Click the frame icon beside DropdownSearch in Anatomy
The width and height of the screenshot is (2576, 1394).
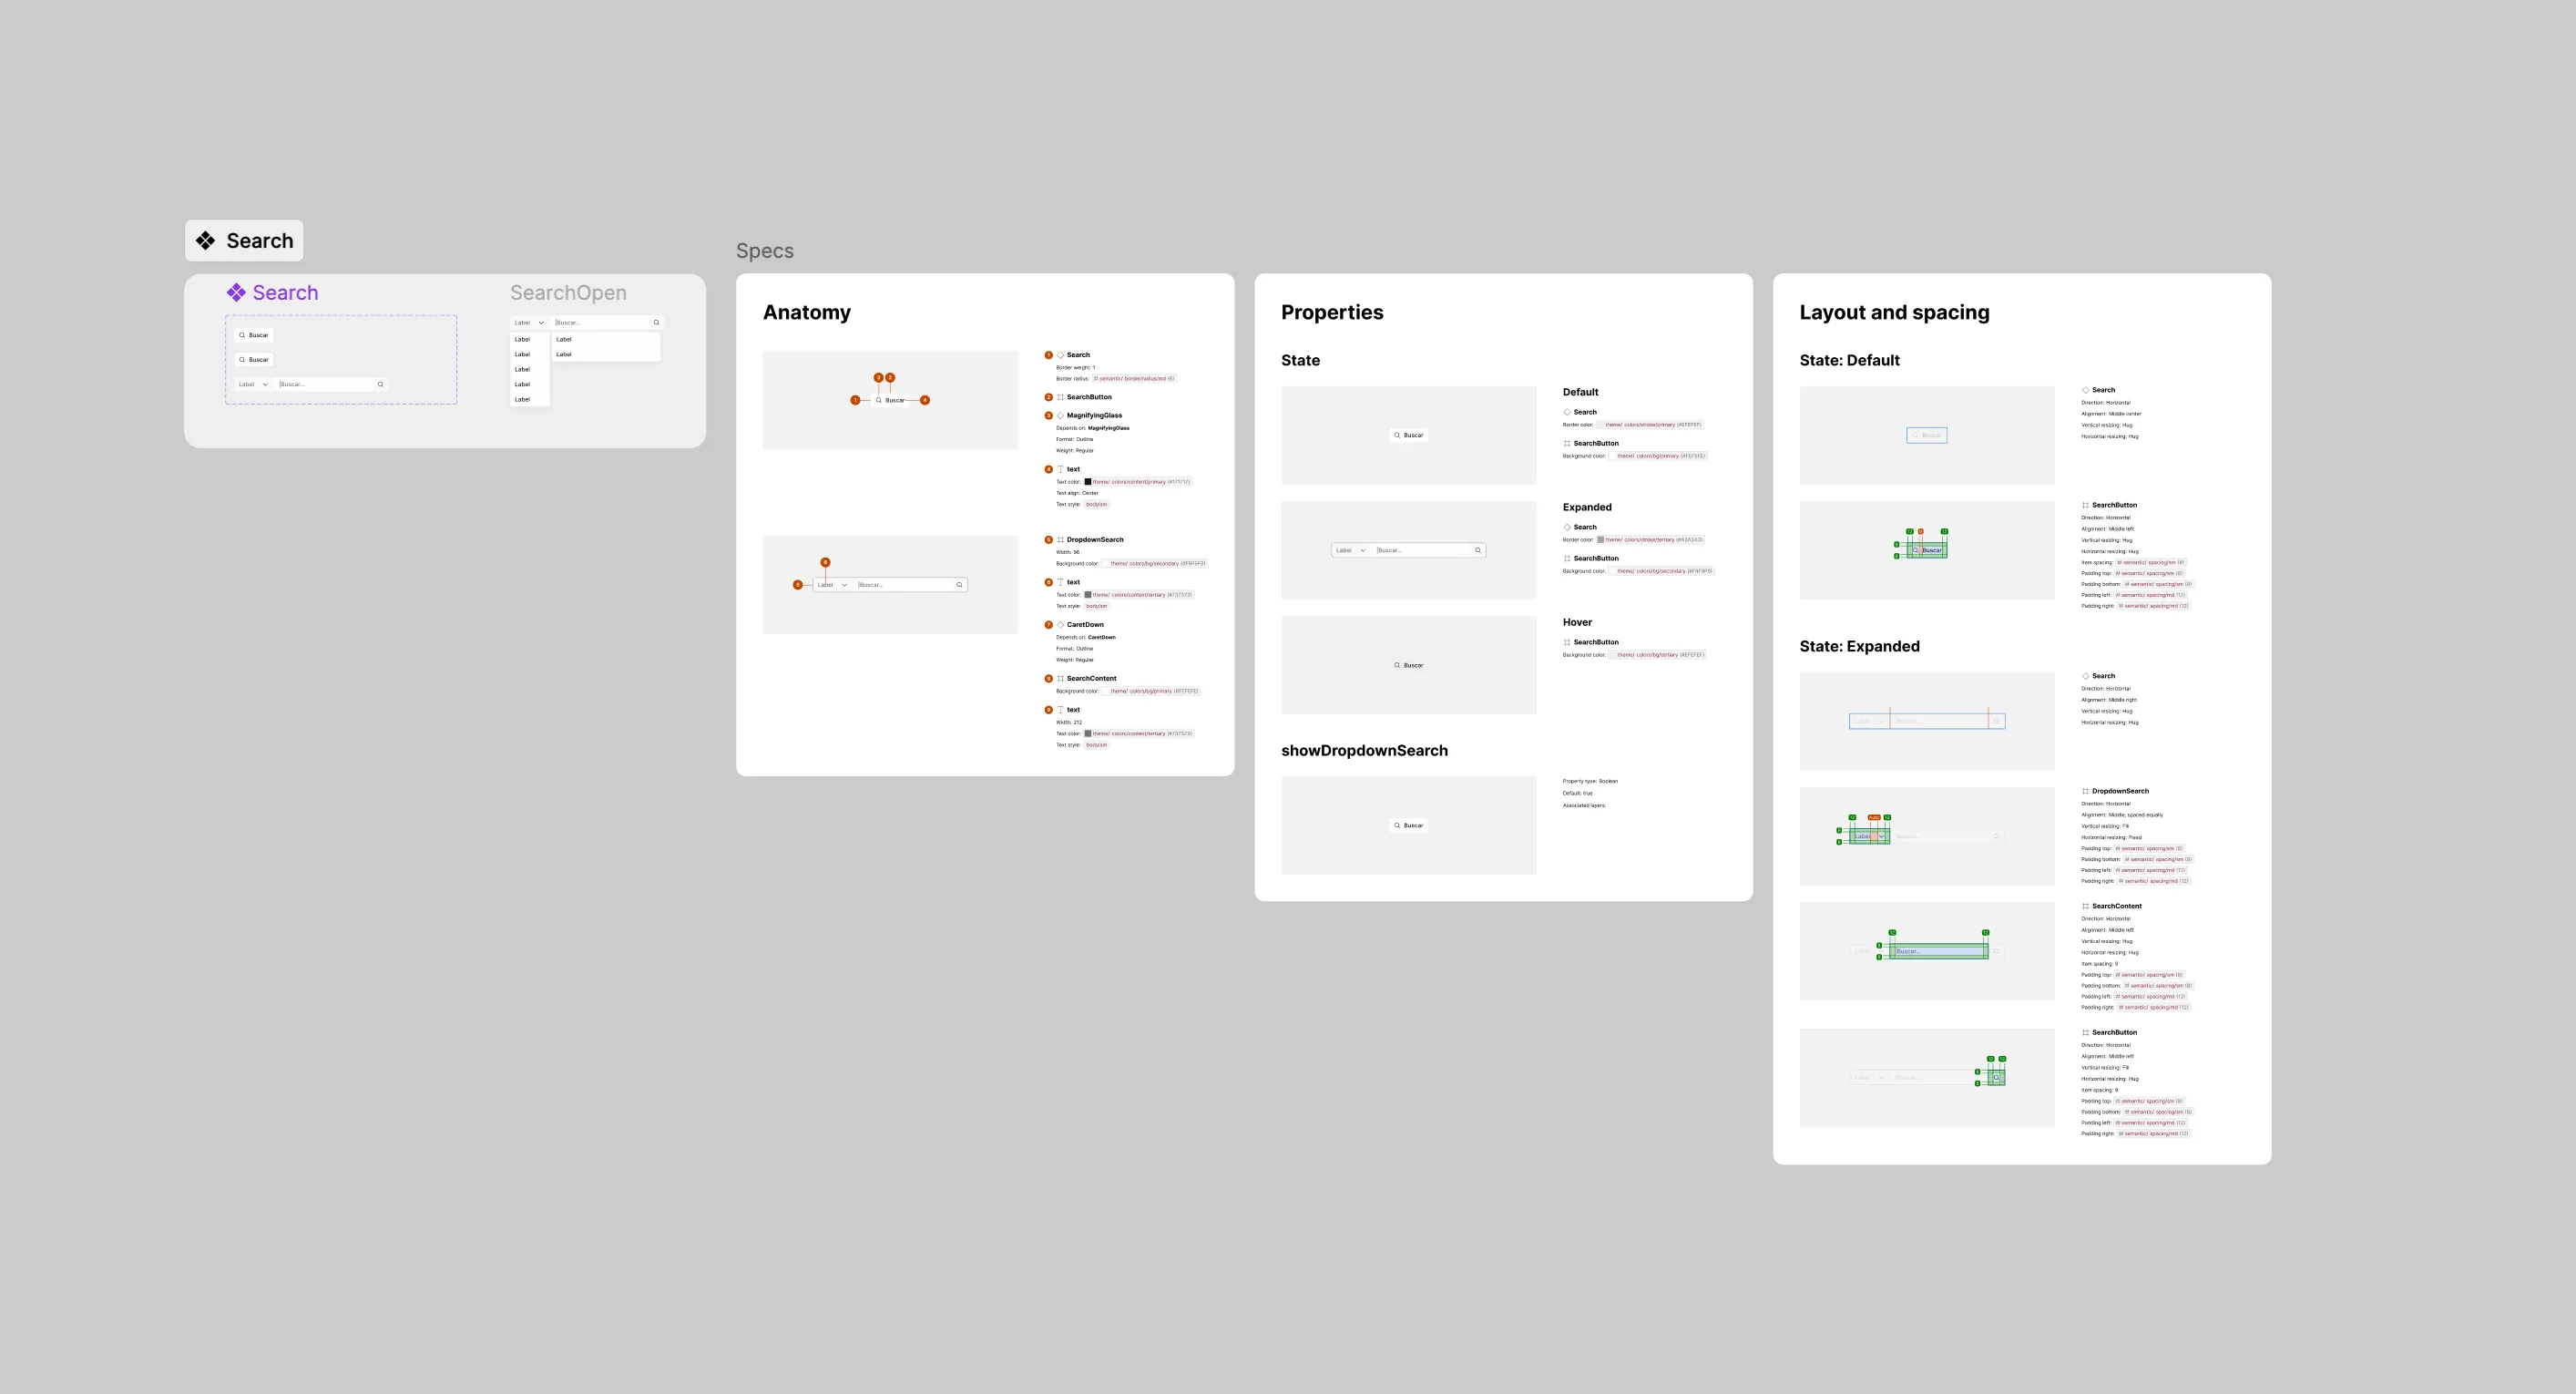1061,540
